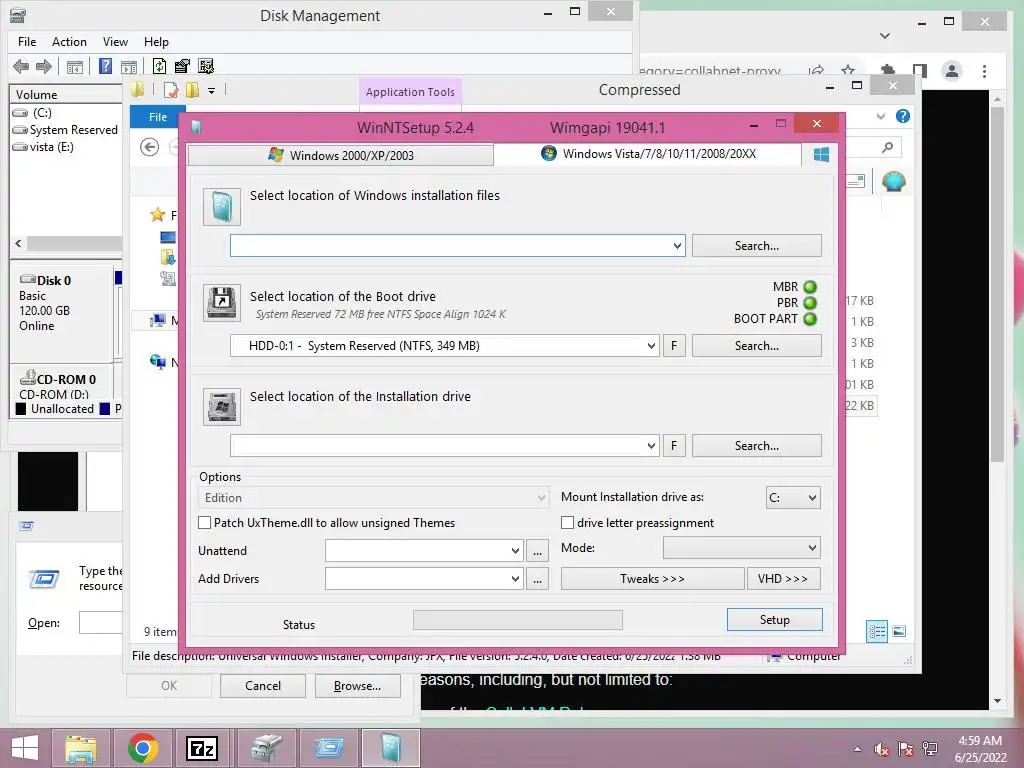
Task: Click Search next to Boot drive
Action: coord(756,345)
